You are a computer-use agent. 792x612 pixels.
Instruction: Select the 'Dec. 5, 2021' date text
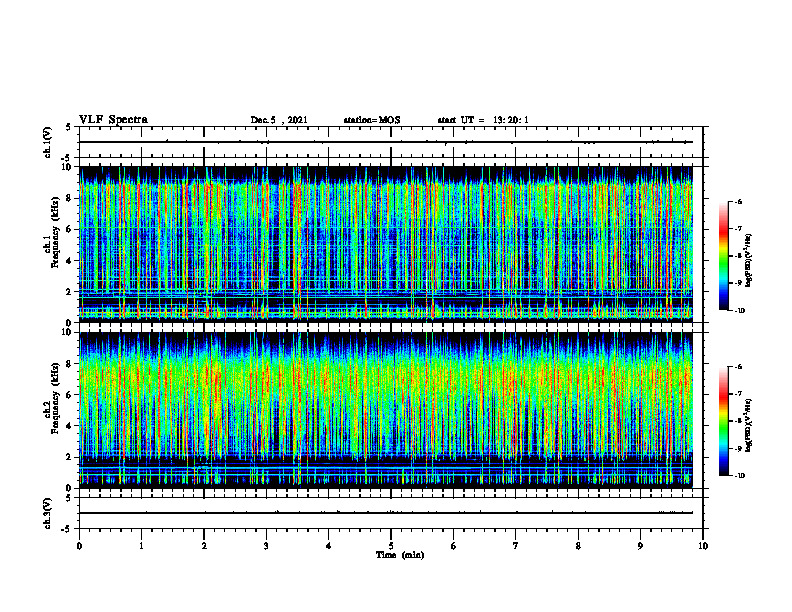pyautogui.click(x=279, y=120)
